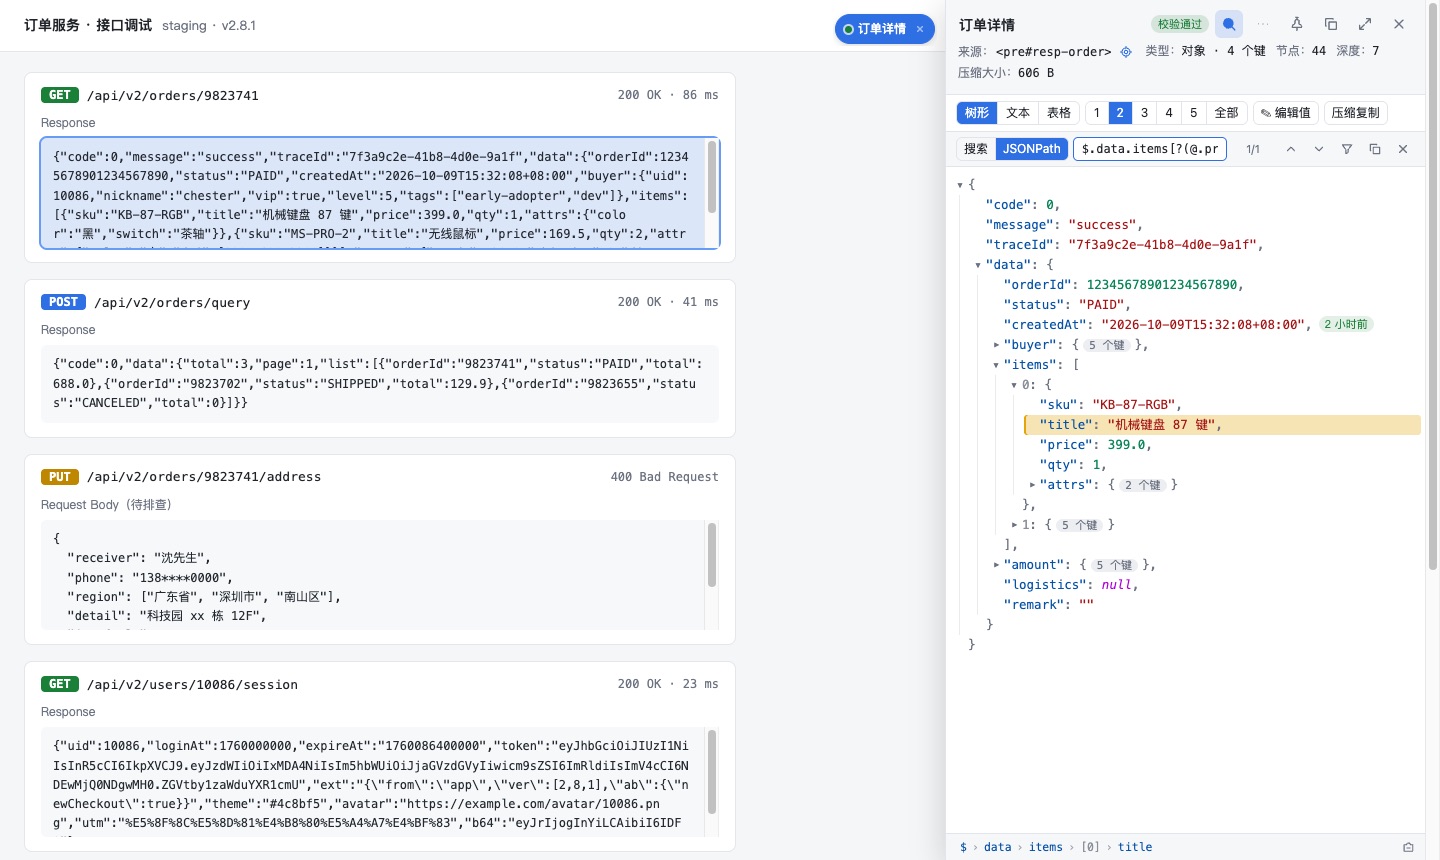Expand the "amount" node

click(x=996, y=565)
